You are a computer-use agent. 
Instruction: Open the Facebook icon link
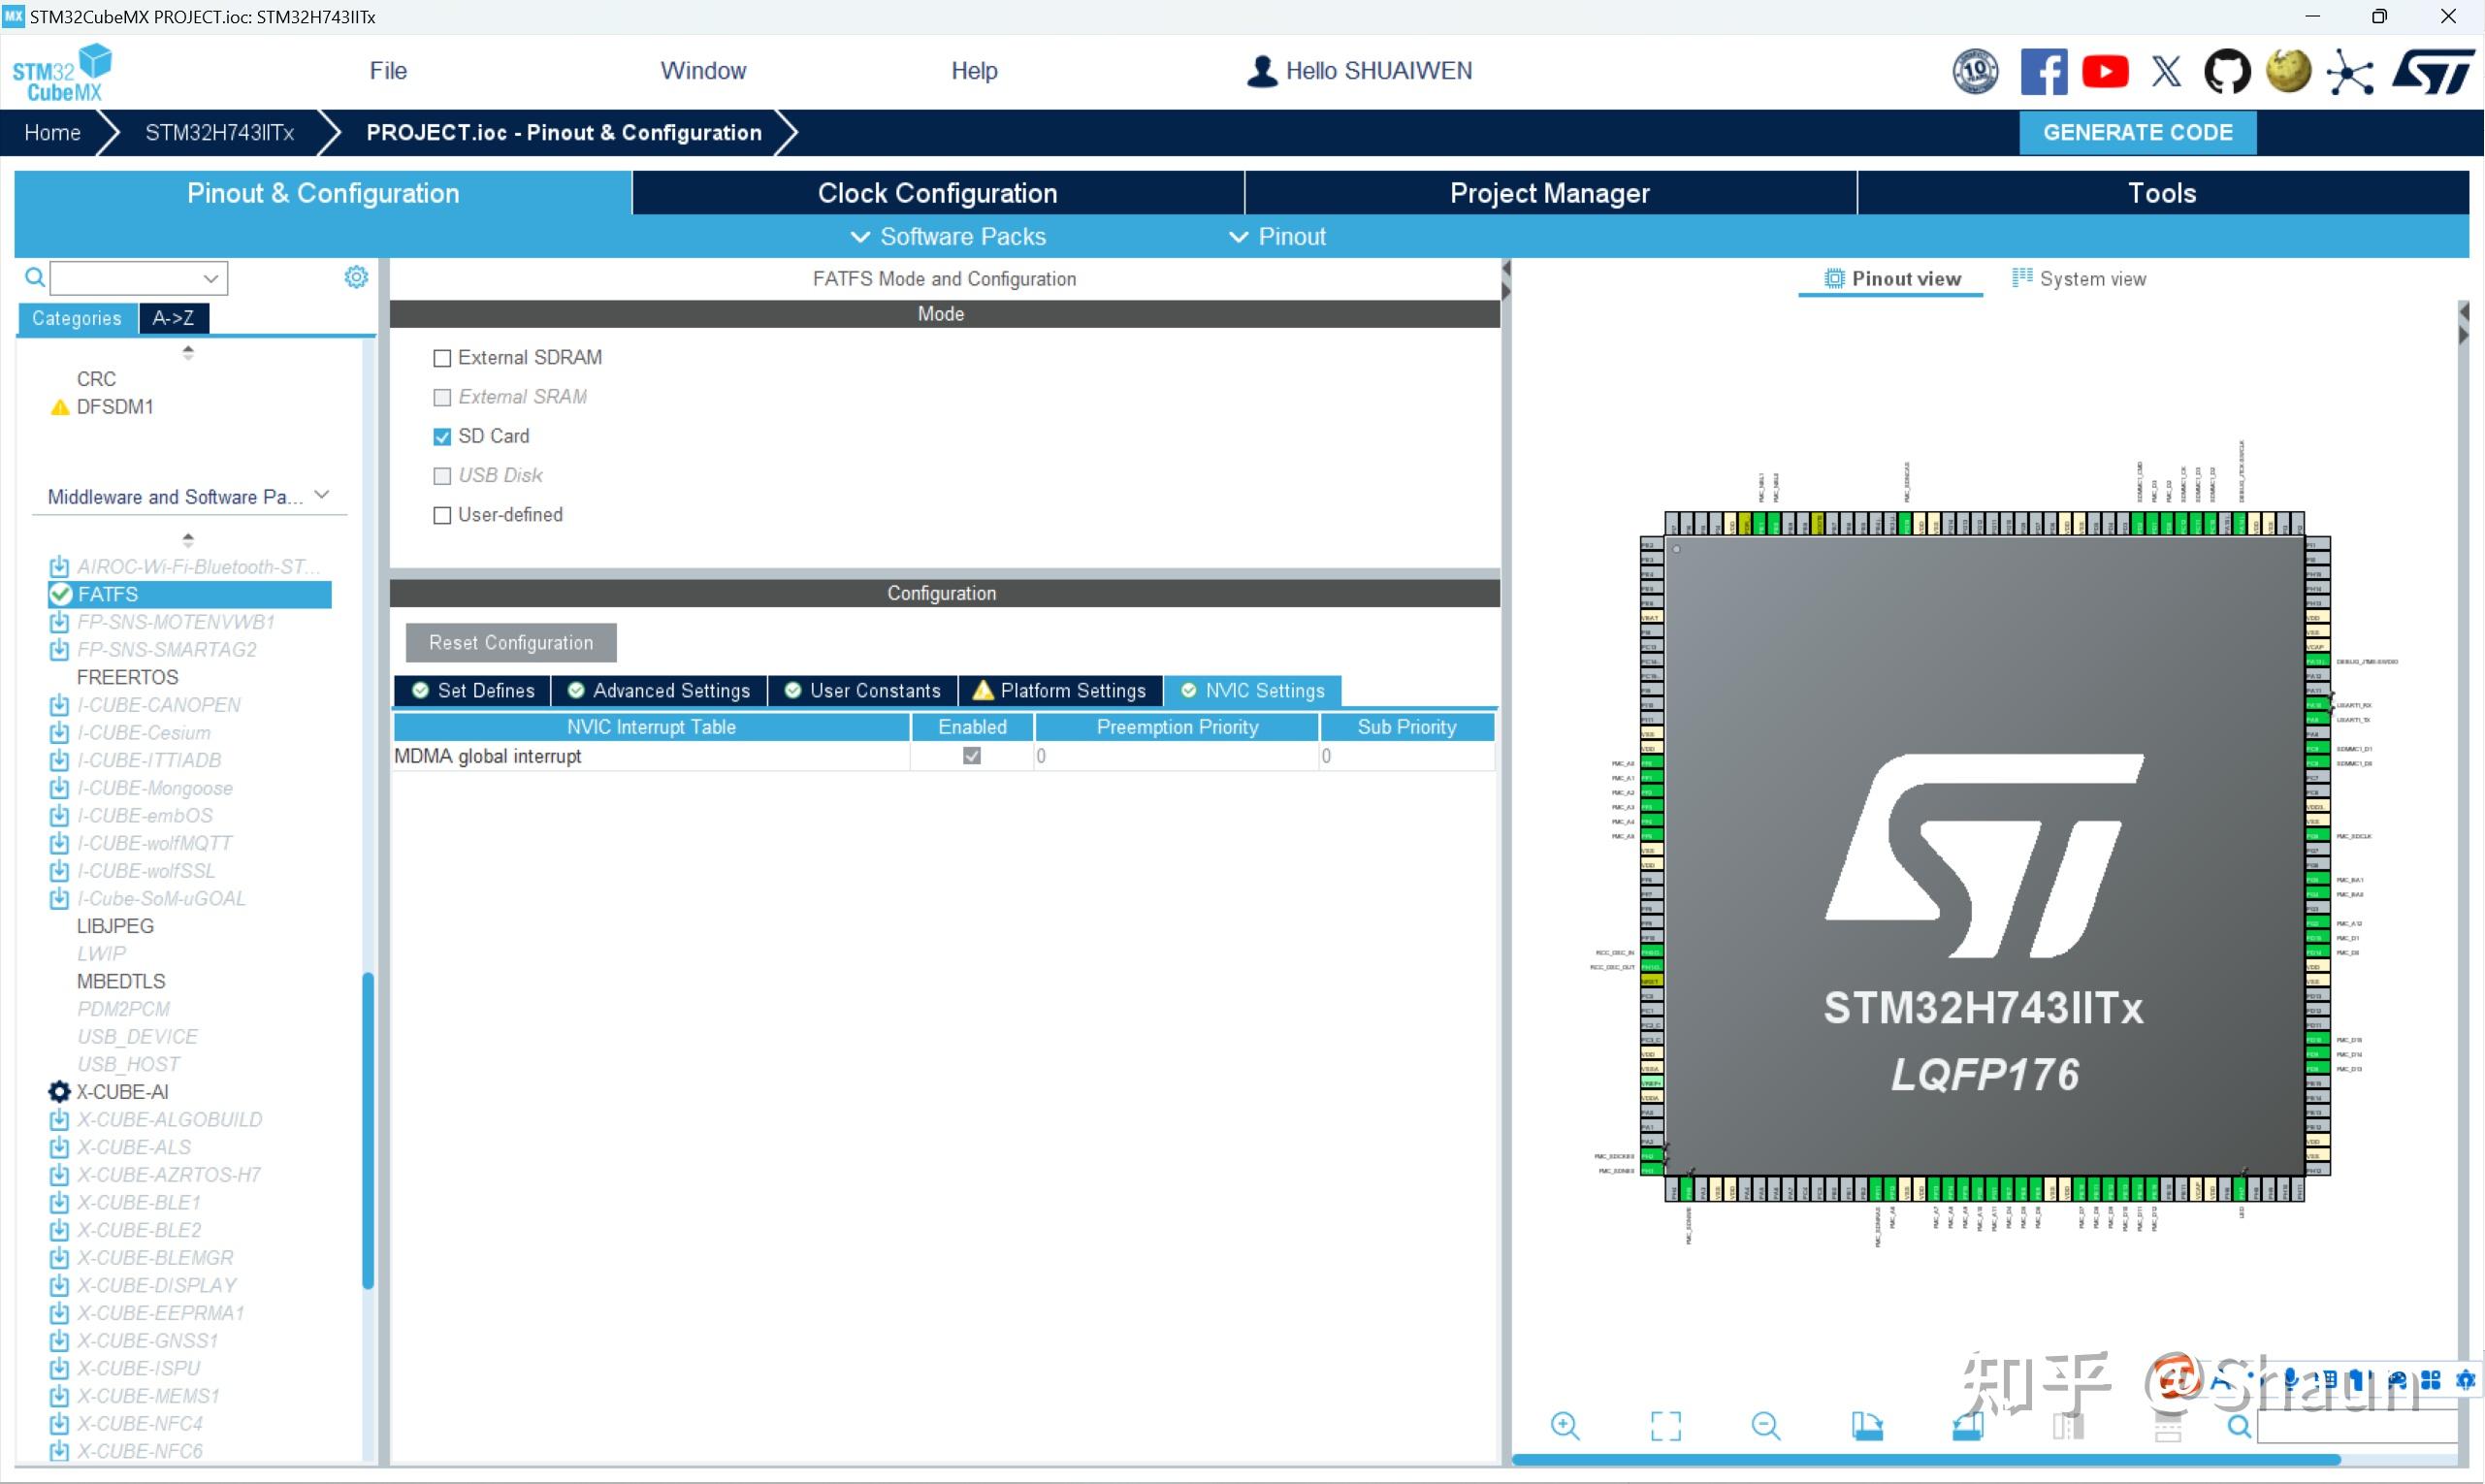pos(2043,72)
